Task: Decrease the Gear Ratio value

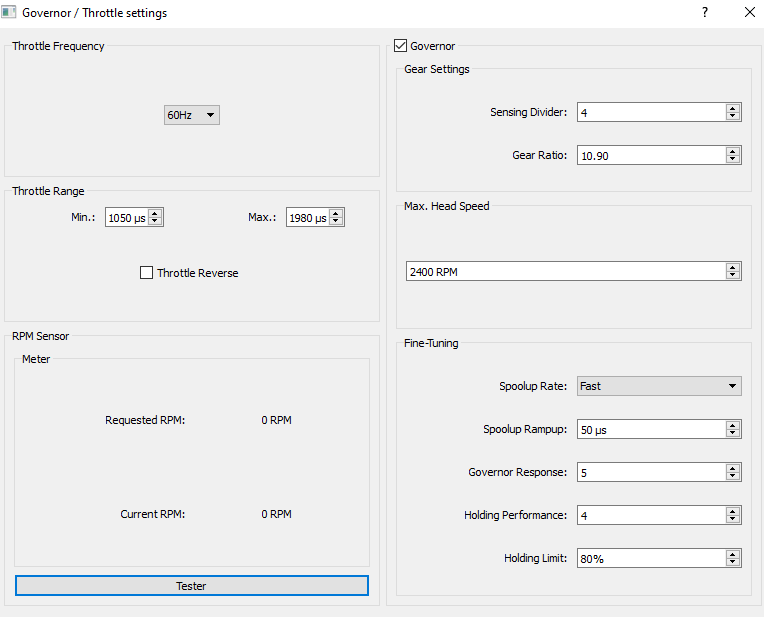Action: pyautogui.click(x=733, y=159)
